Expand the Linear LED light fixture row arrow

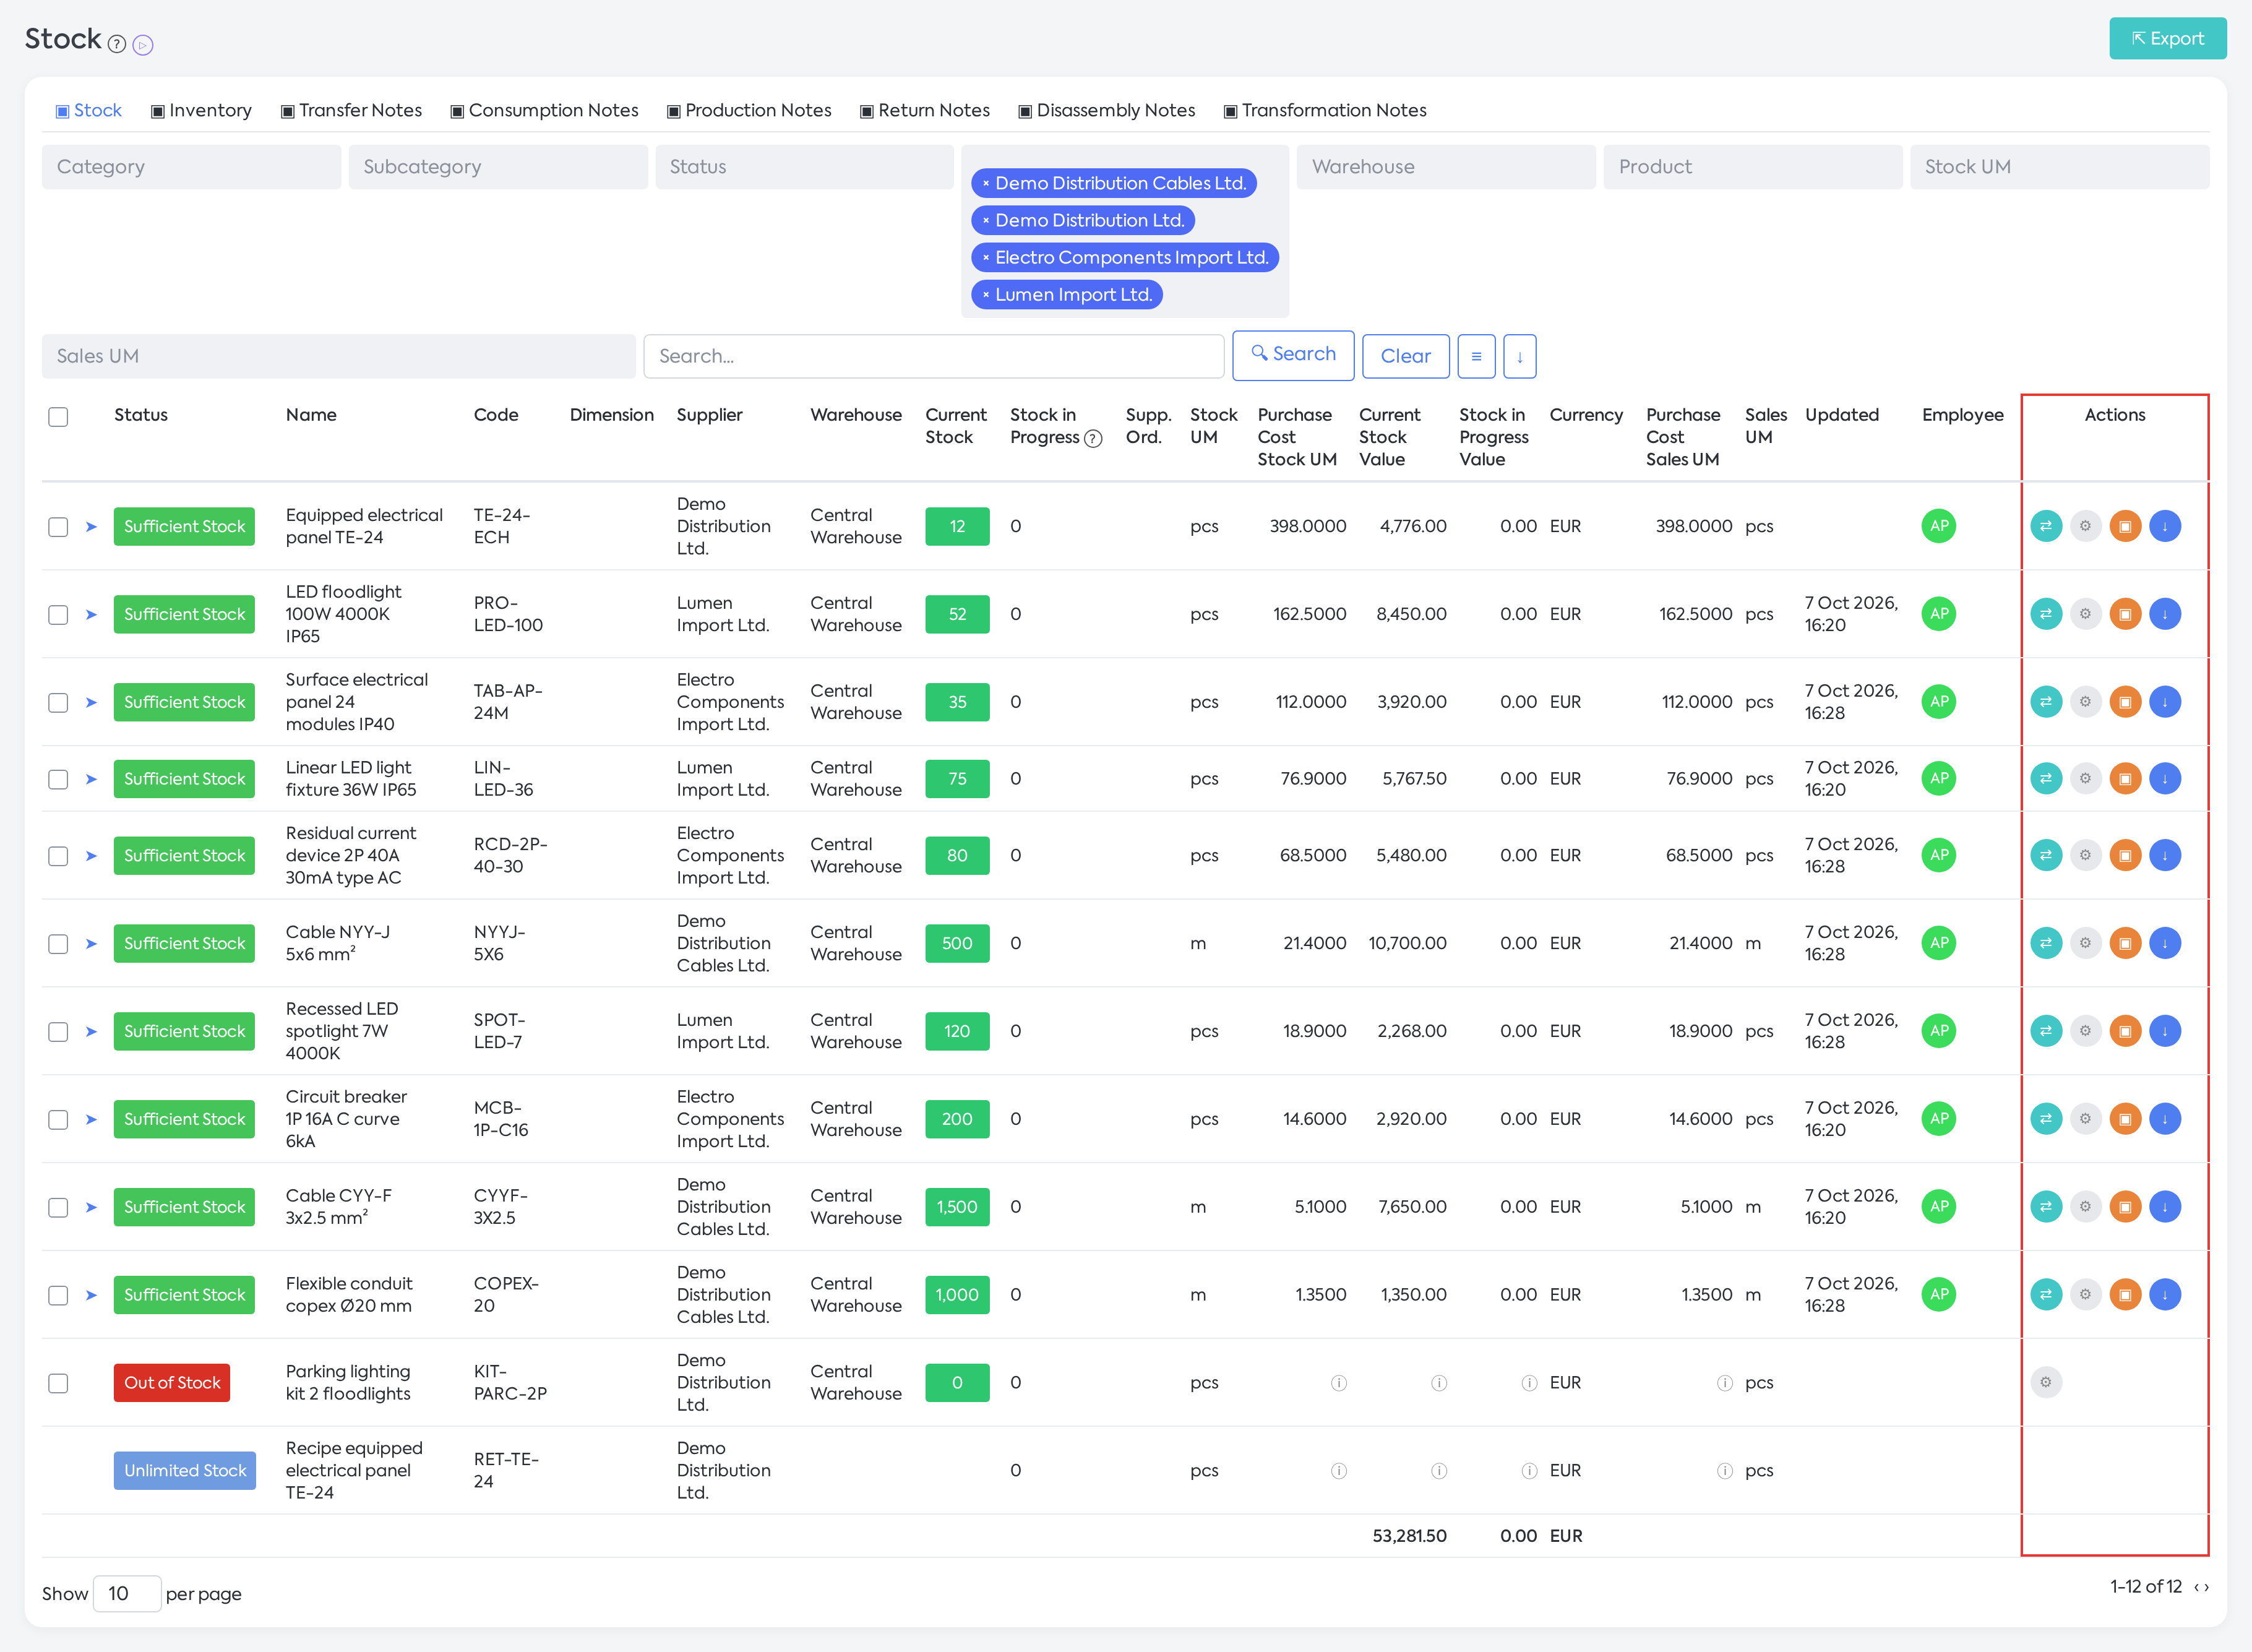pyautogui.click(x=91, y=779)
